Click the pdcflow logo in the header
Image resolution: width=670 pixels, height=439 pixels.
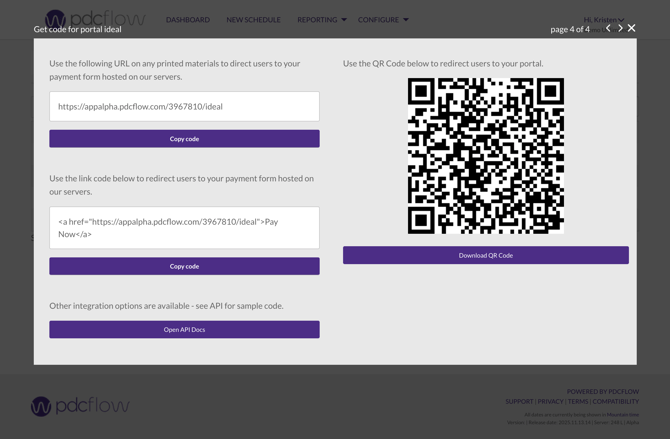pos(95,19)
